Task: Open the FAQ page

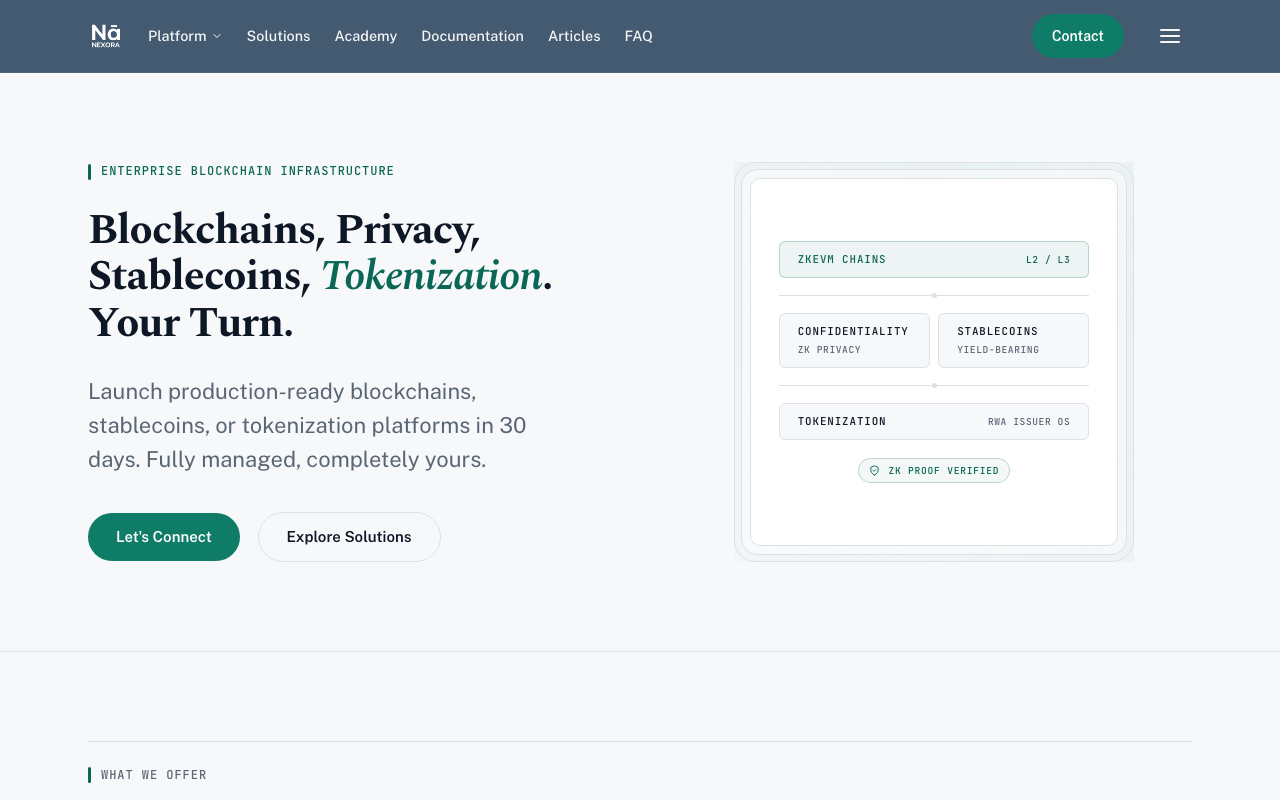Action: coord(639,36)
